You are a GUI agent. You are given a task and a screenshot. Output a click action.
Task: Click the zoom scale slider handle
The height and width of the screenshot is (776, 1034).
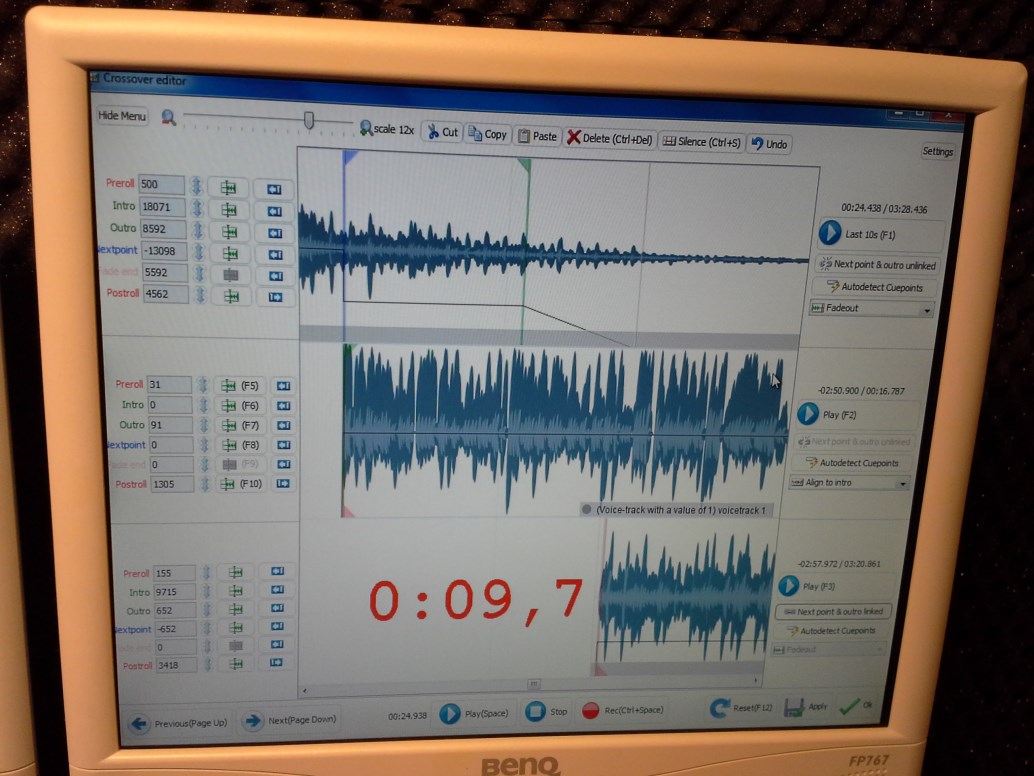pyautogui.click(x=309, y=120)
